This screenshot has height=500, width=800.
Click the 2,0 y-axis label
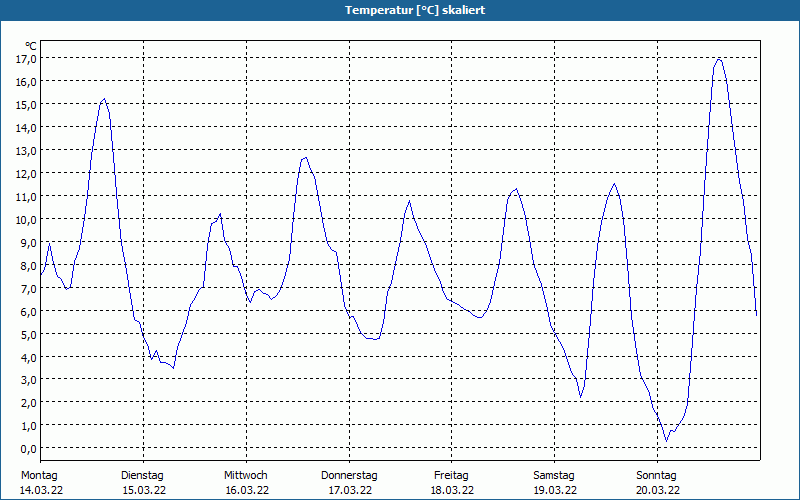(29, 403)
